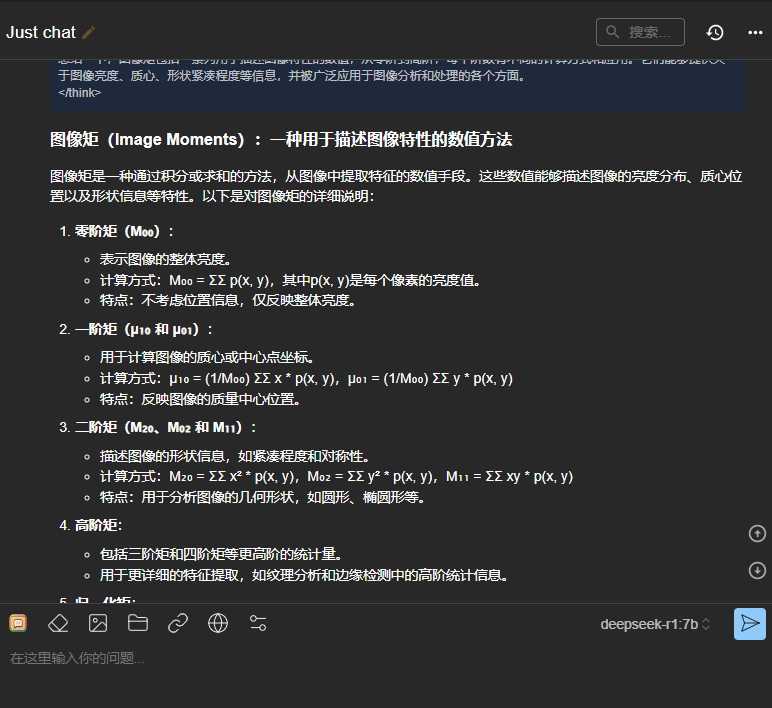Image resolution: width=772 pixels, height=708 pixels.
Task: Click the chain link icon
Action: click(178, 623)
